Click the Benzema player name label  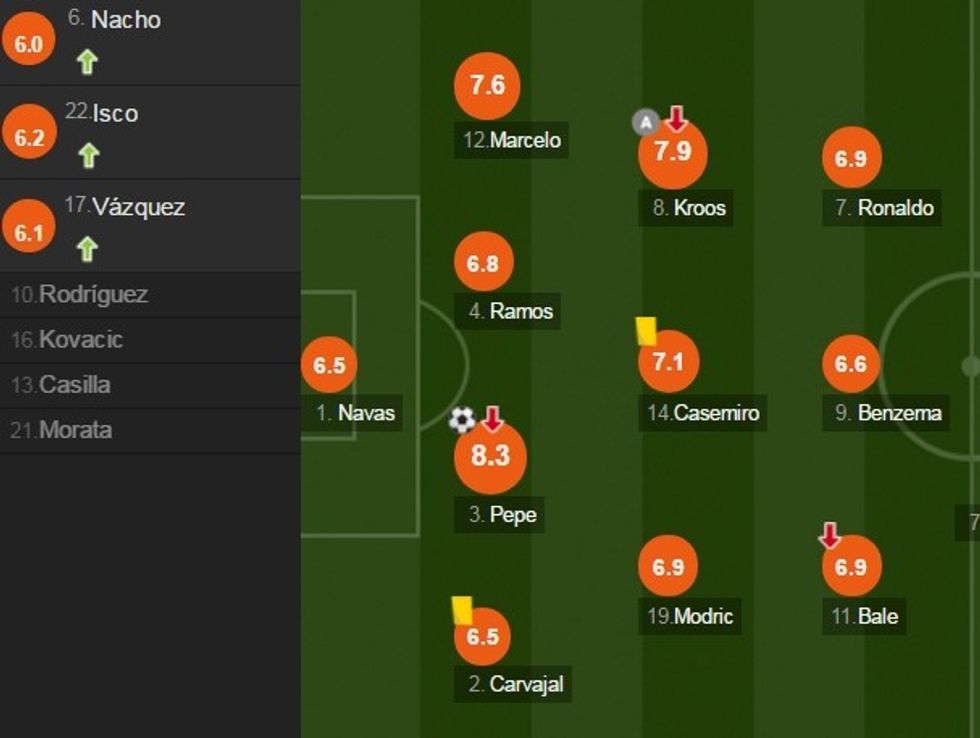(889, 412)
